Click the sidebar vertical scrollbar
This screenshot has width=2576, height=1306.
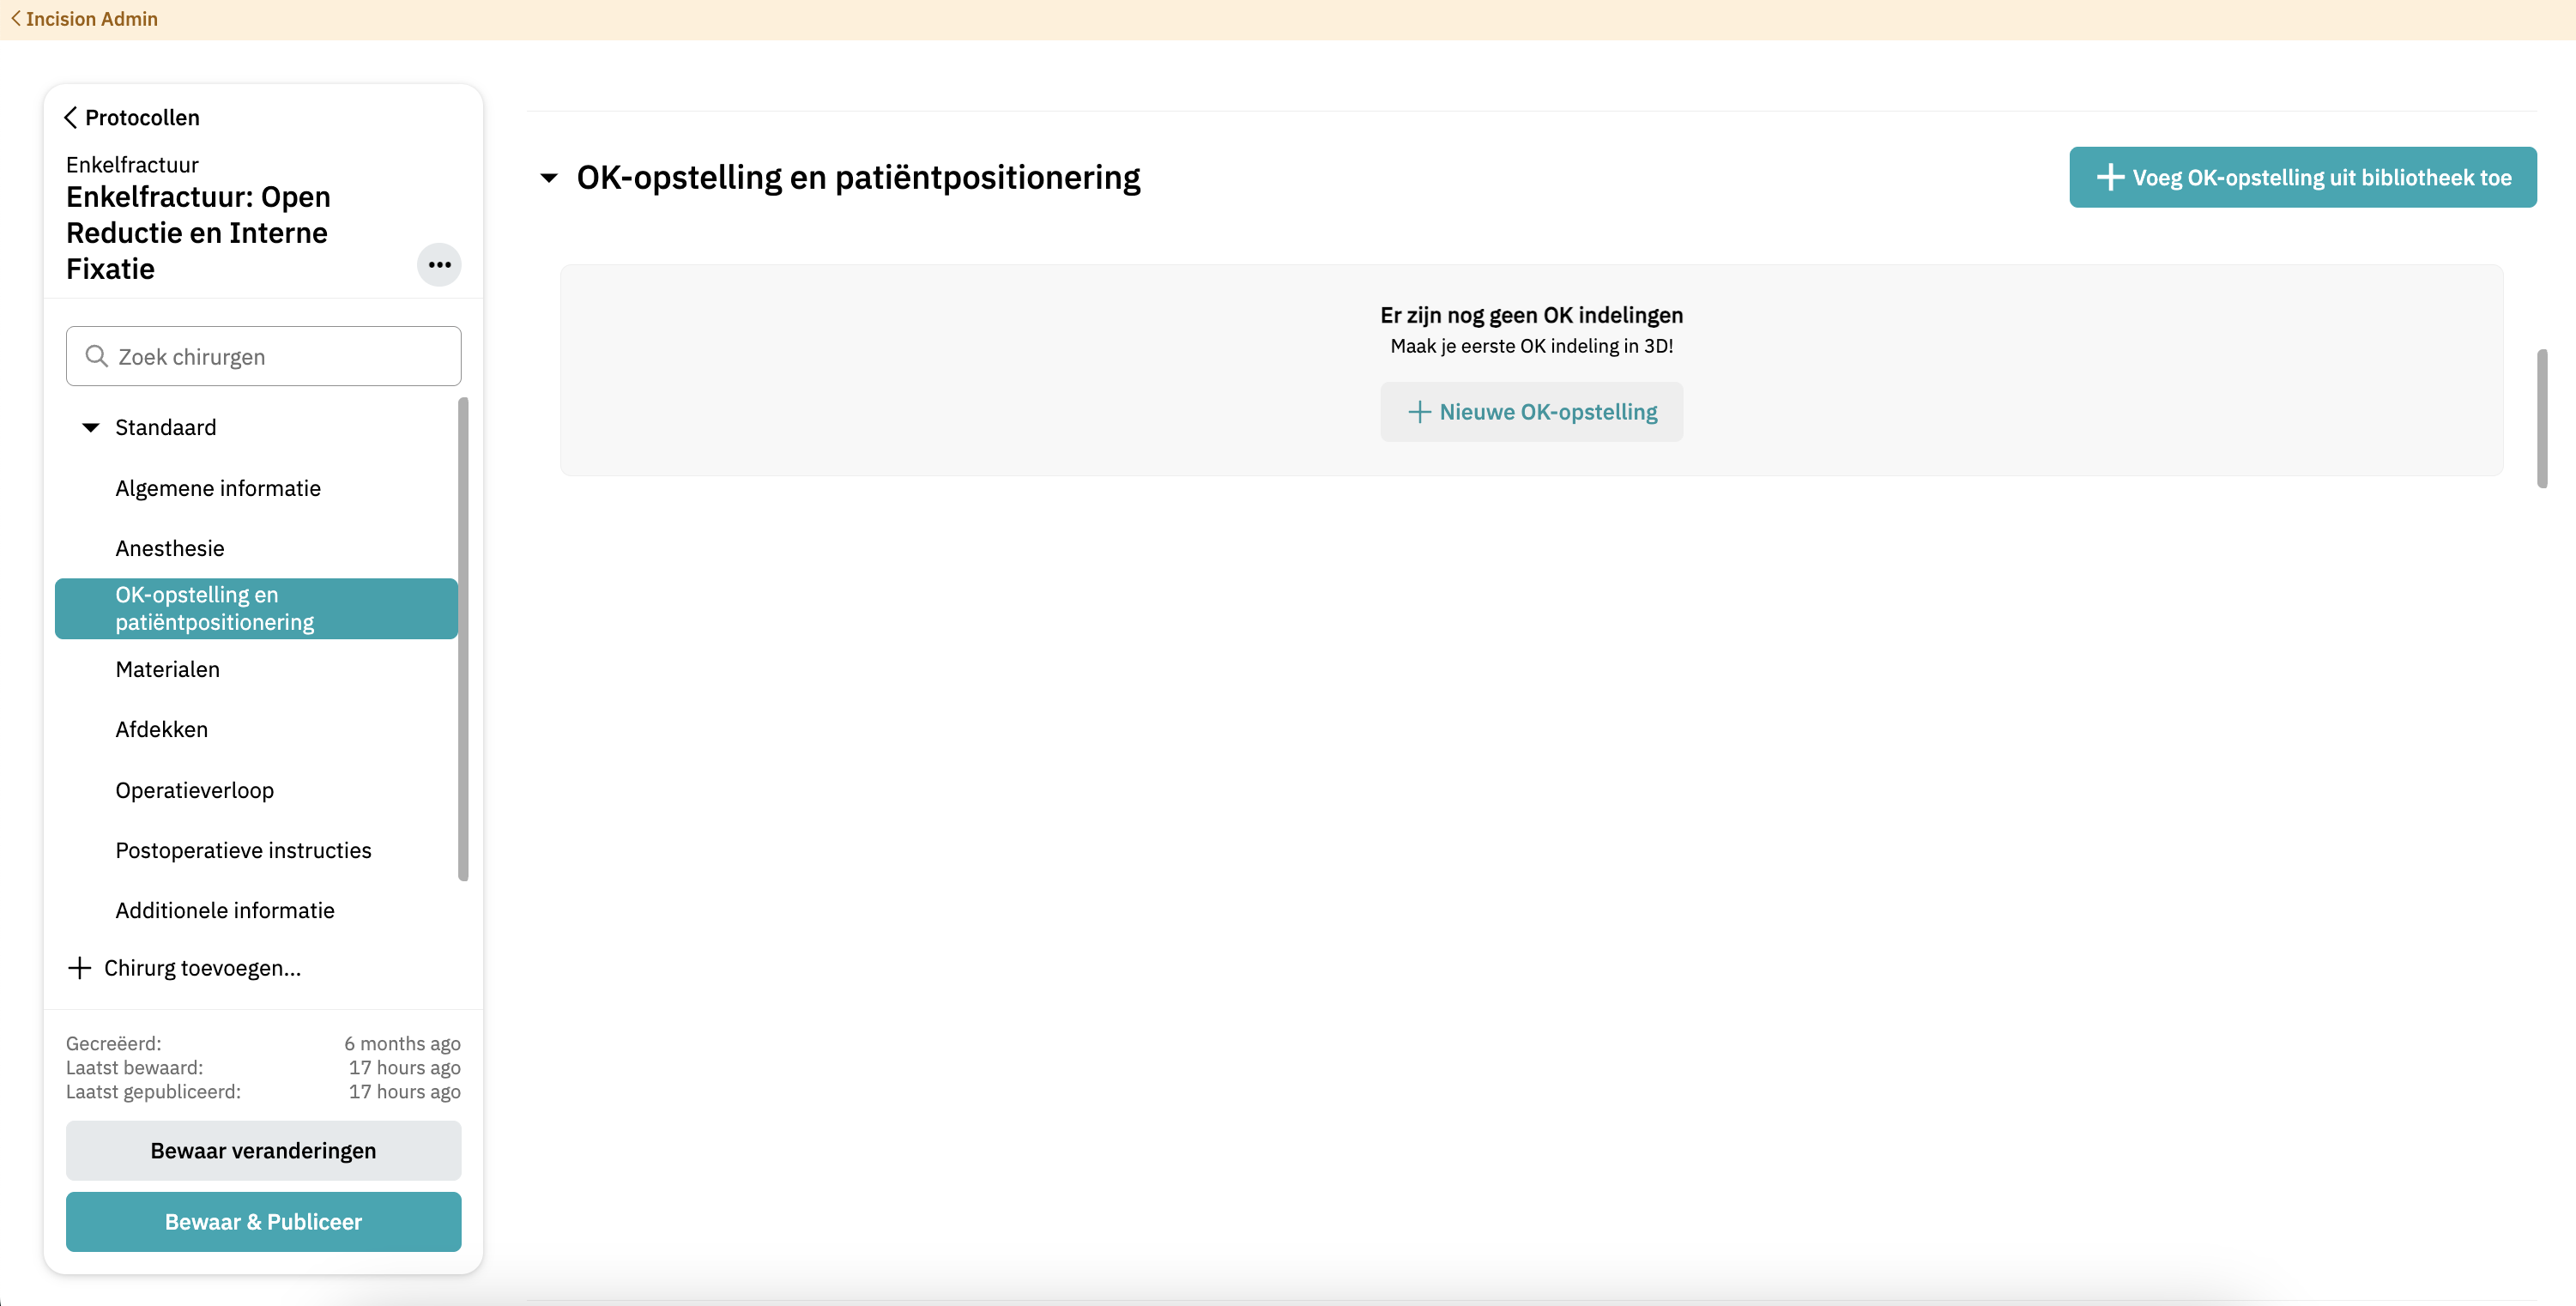463,640
